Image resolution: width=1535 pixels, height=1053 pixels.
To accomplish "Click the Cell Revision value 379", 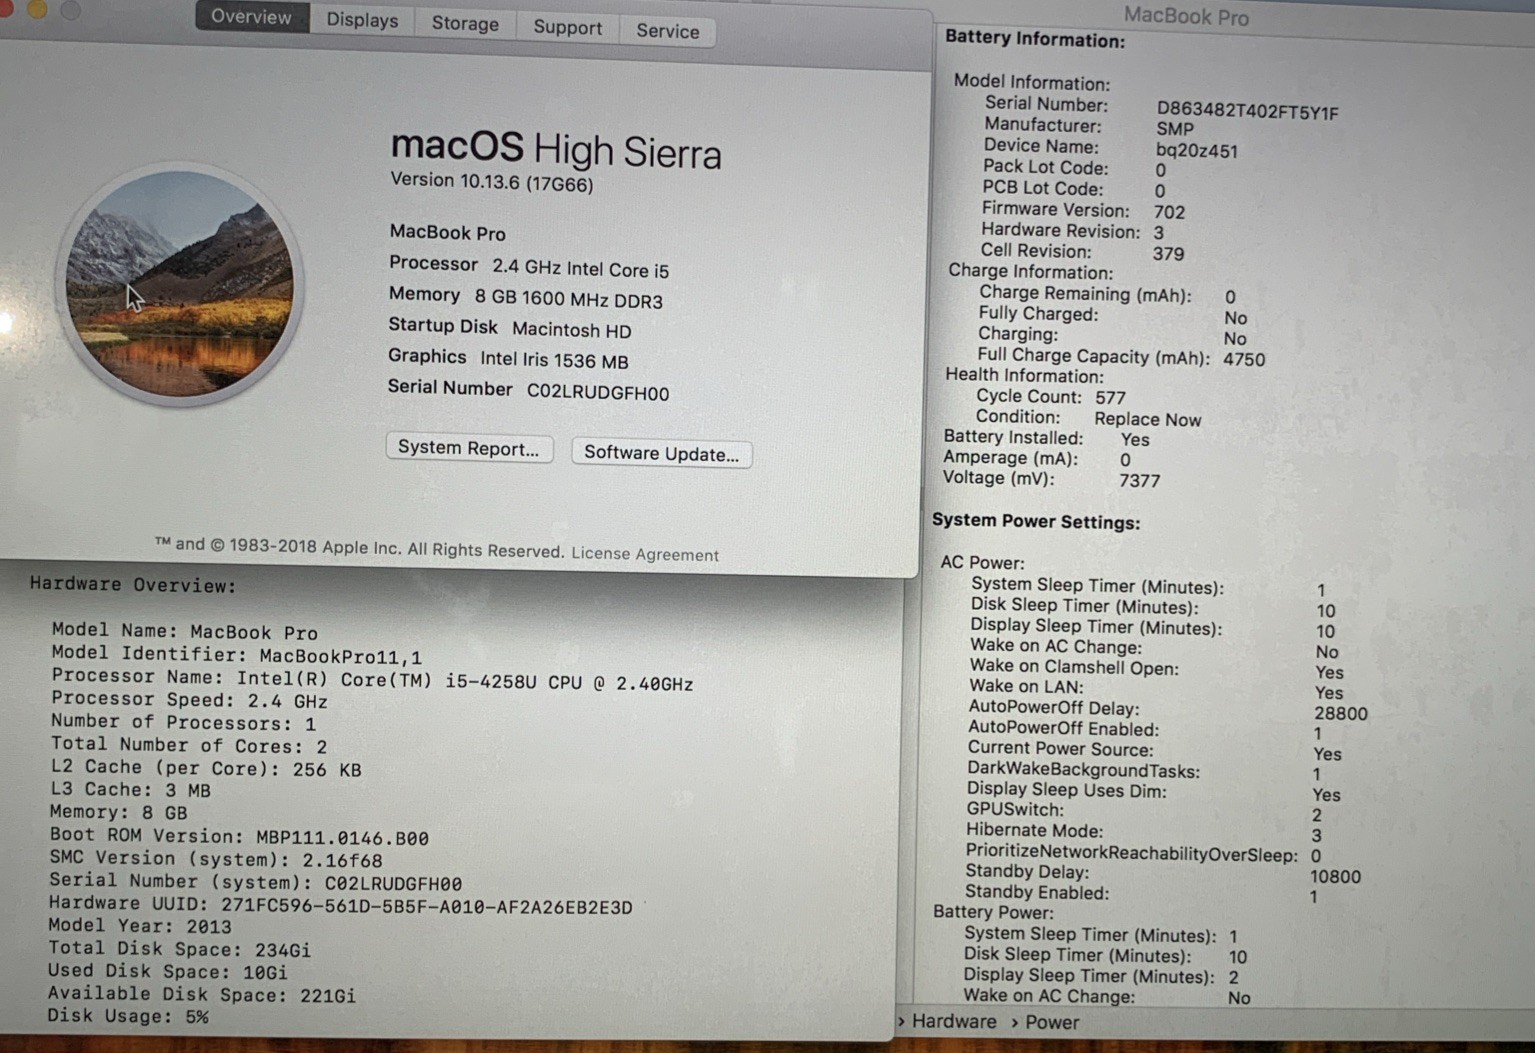I will tap(1168, 254).
